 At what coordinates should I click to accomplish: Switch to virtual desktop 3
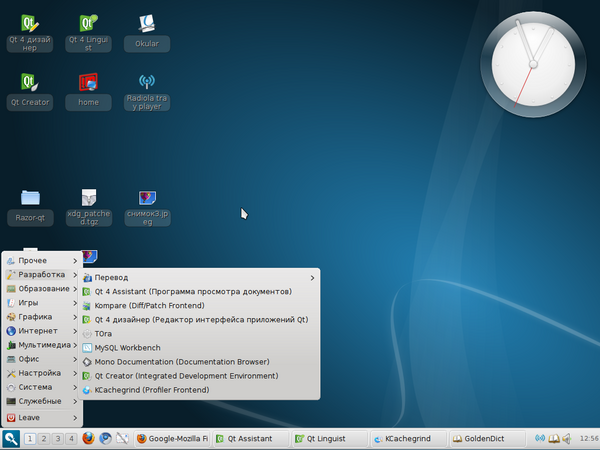point(57,439)
